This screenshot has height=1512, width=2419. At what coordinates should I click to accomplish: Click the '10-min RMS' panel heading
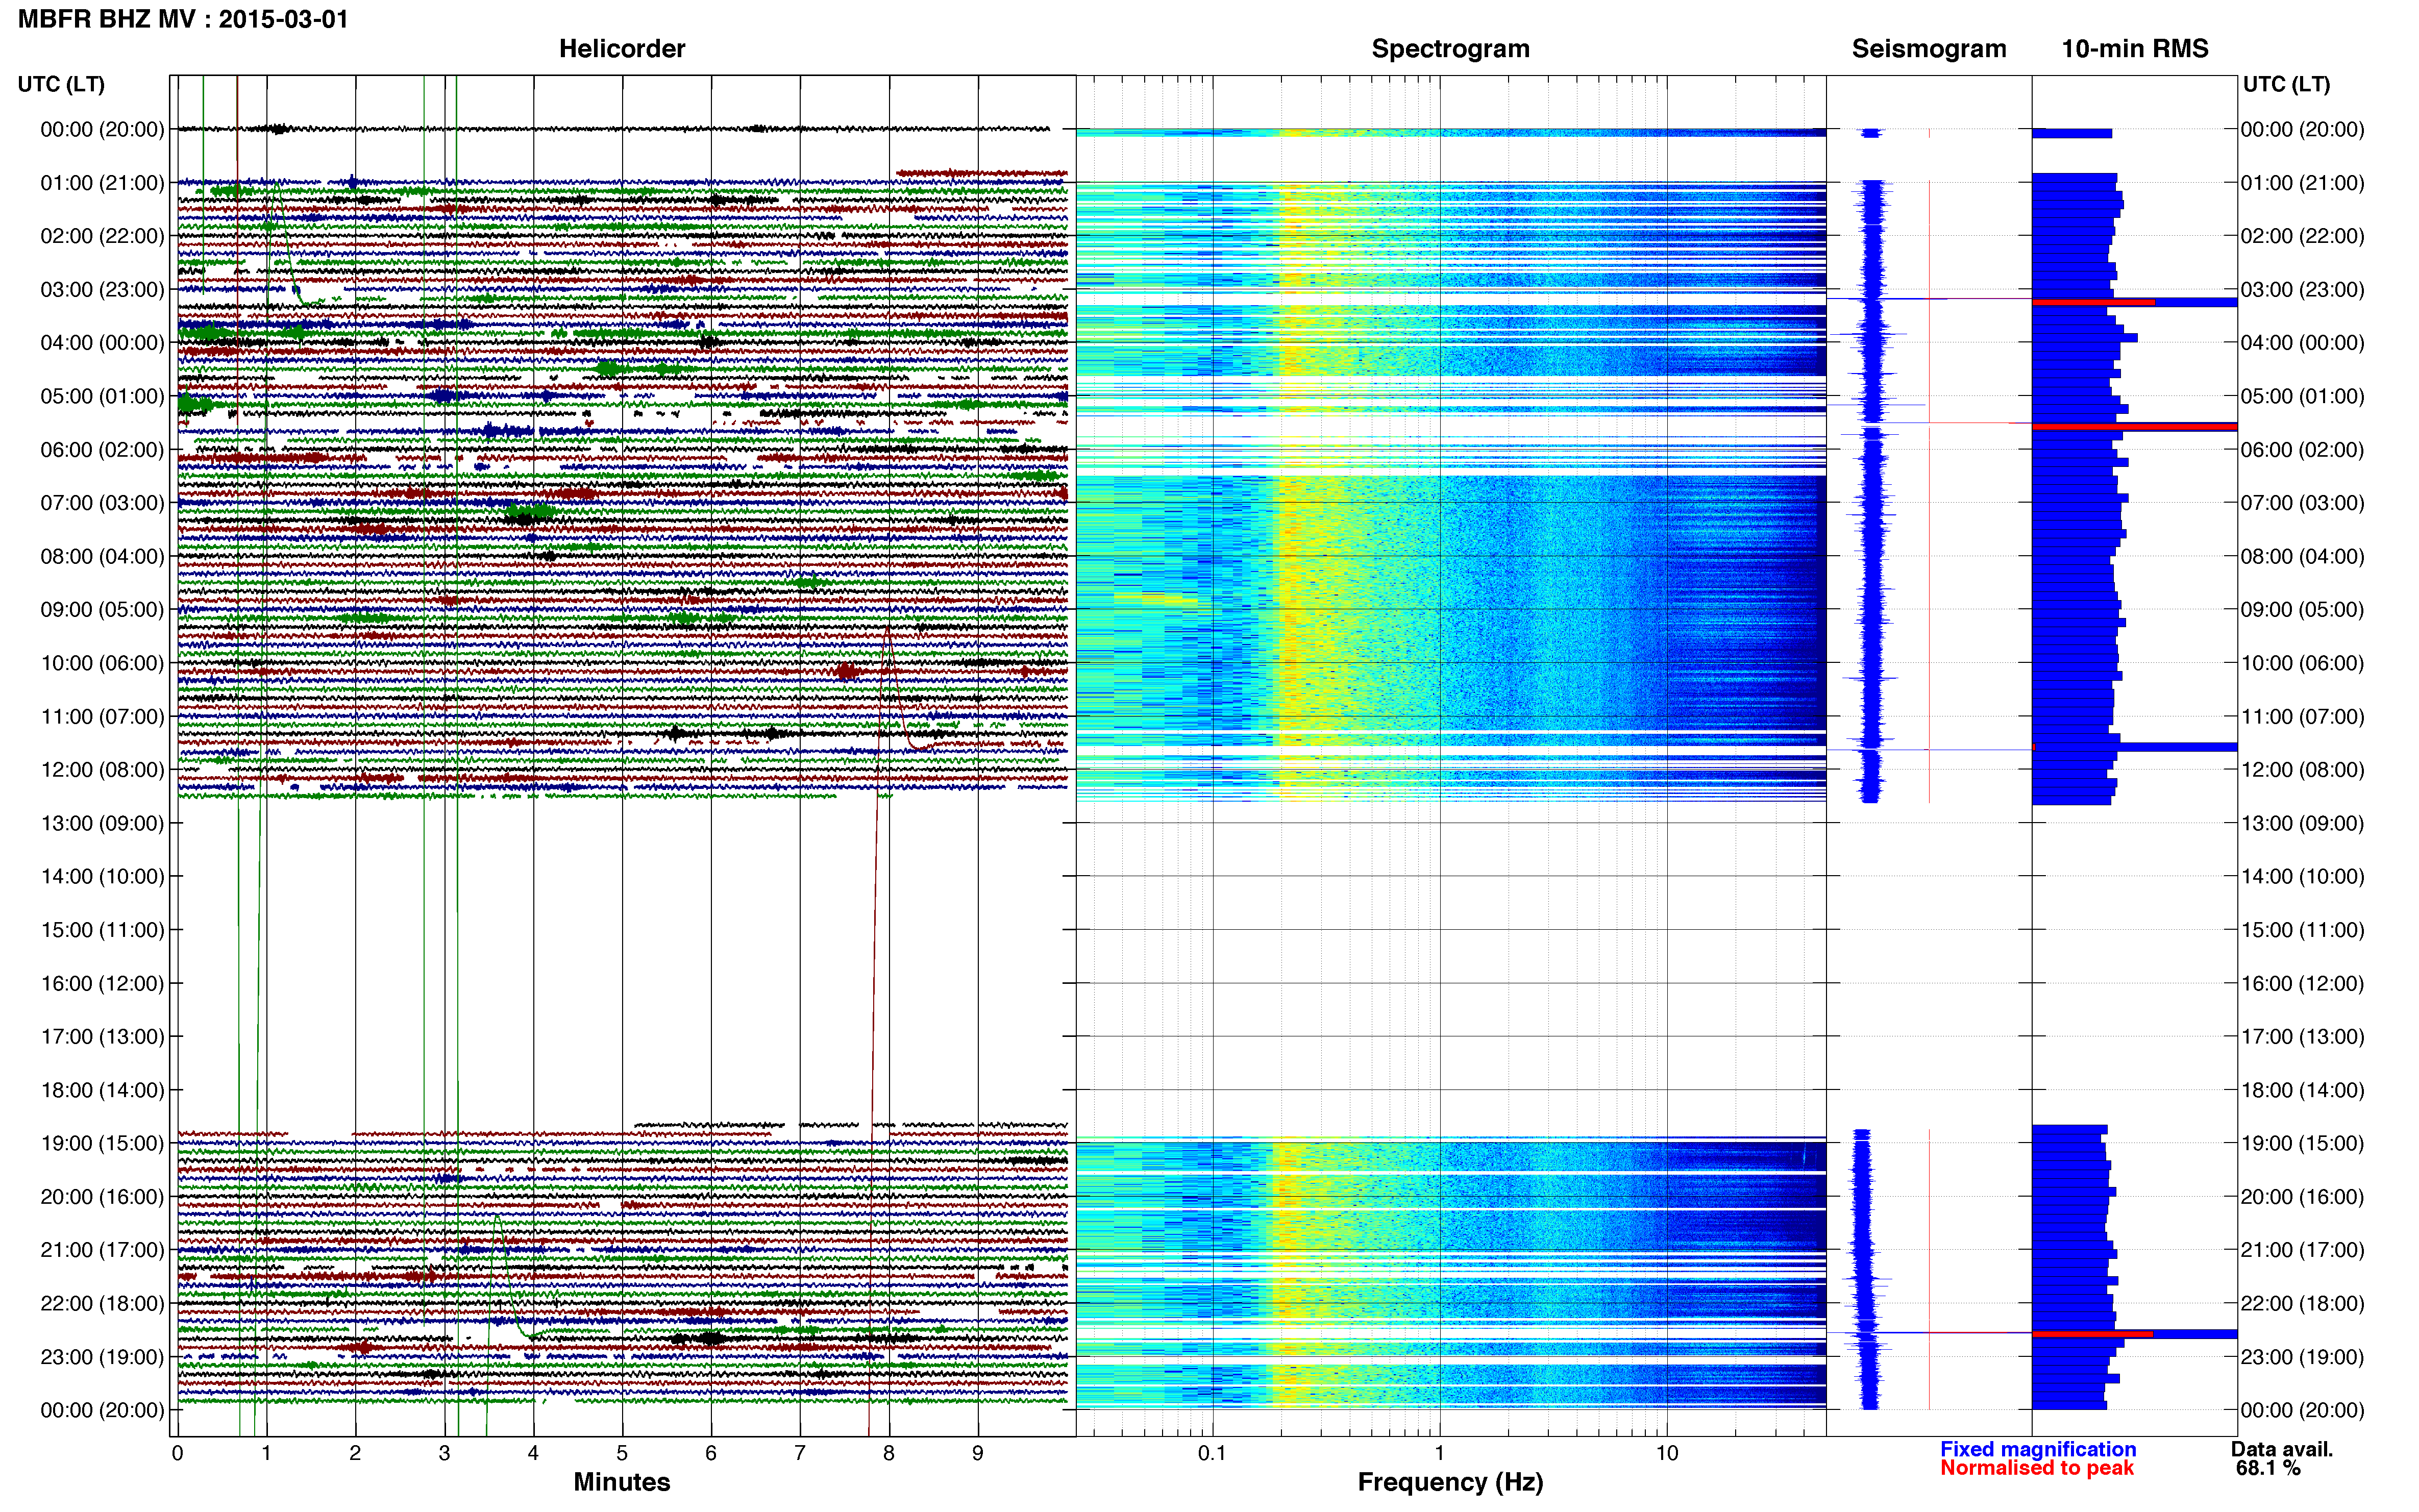point(2134,49)
